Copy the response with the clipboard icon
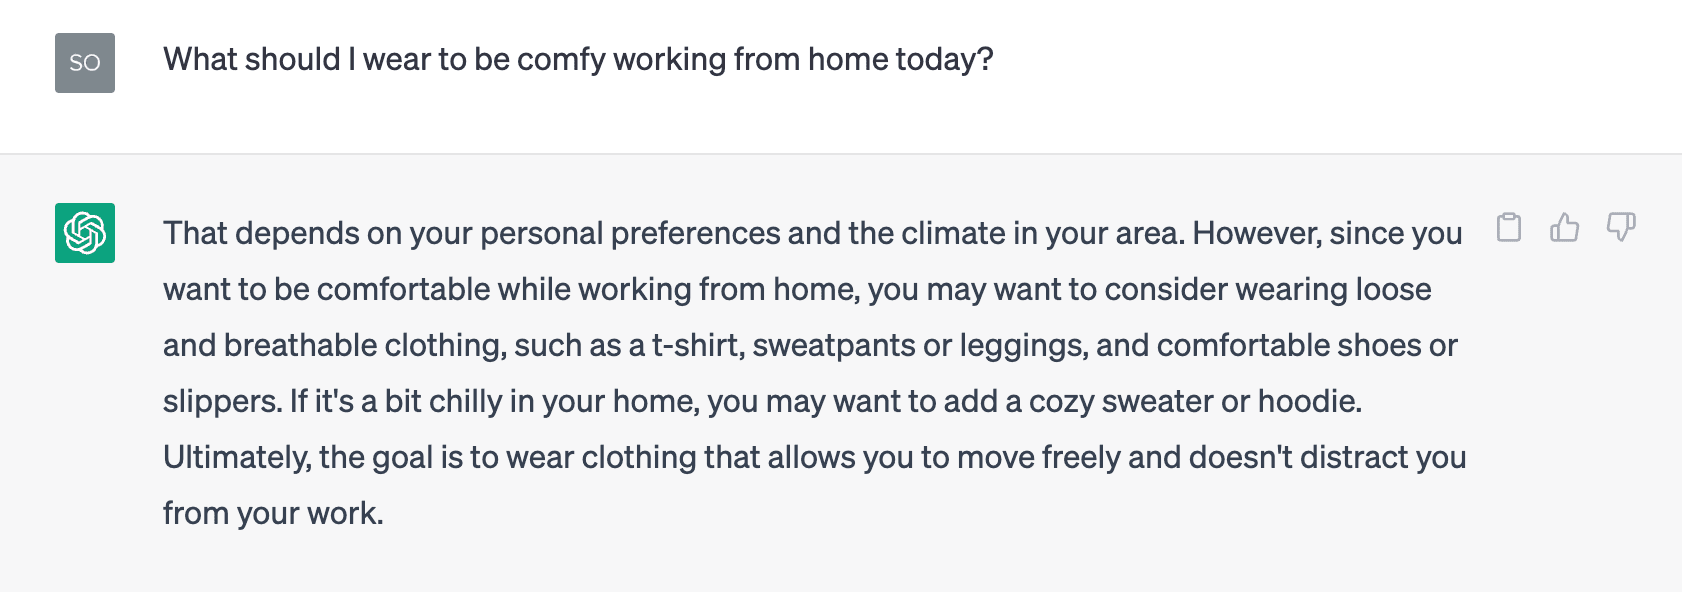Viewport: 1682px width, 592px height. [1509, 228]
